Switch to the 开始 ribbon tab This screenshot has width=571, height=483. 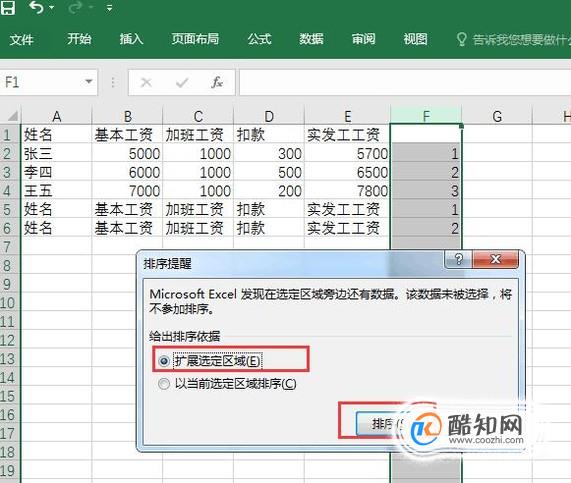click(x=79, y=39)
